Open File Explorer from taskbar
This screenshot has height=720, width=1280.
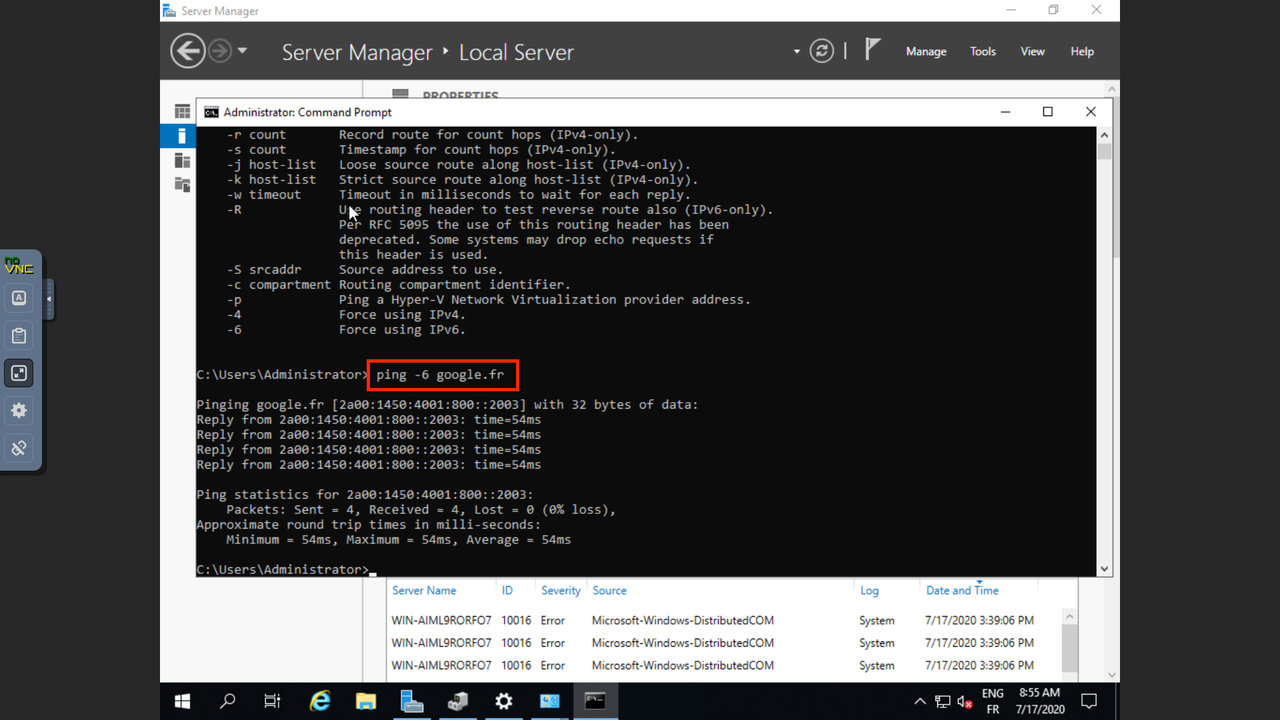pyautogui.click(x=366, y=701)
